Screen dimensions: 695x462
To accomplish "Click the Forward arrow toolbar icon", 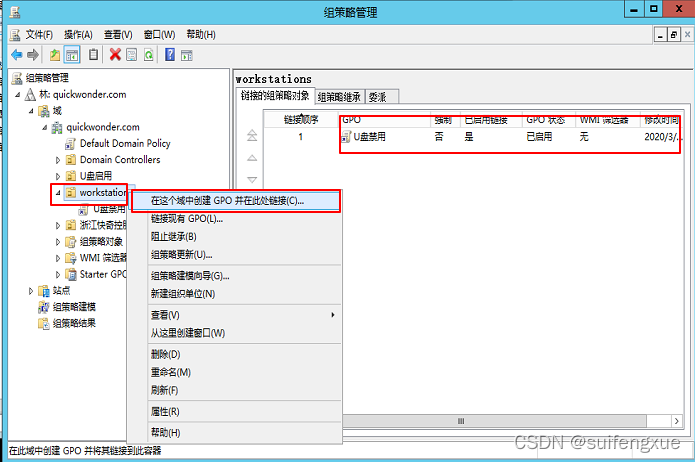I will 33,55.
